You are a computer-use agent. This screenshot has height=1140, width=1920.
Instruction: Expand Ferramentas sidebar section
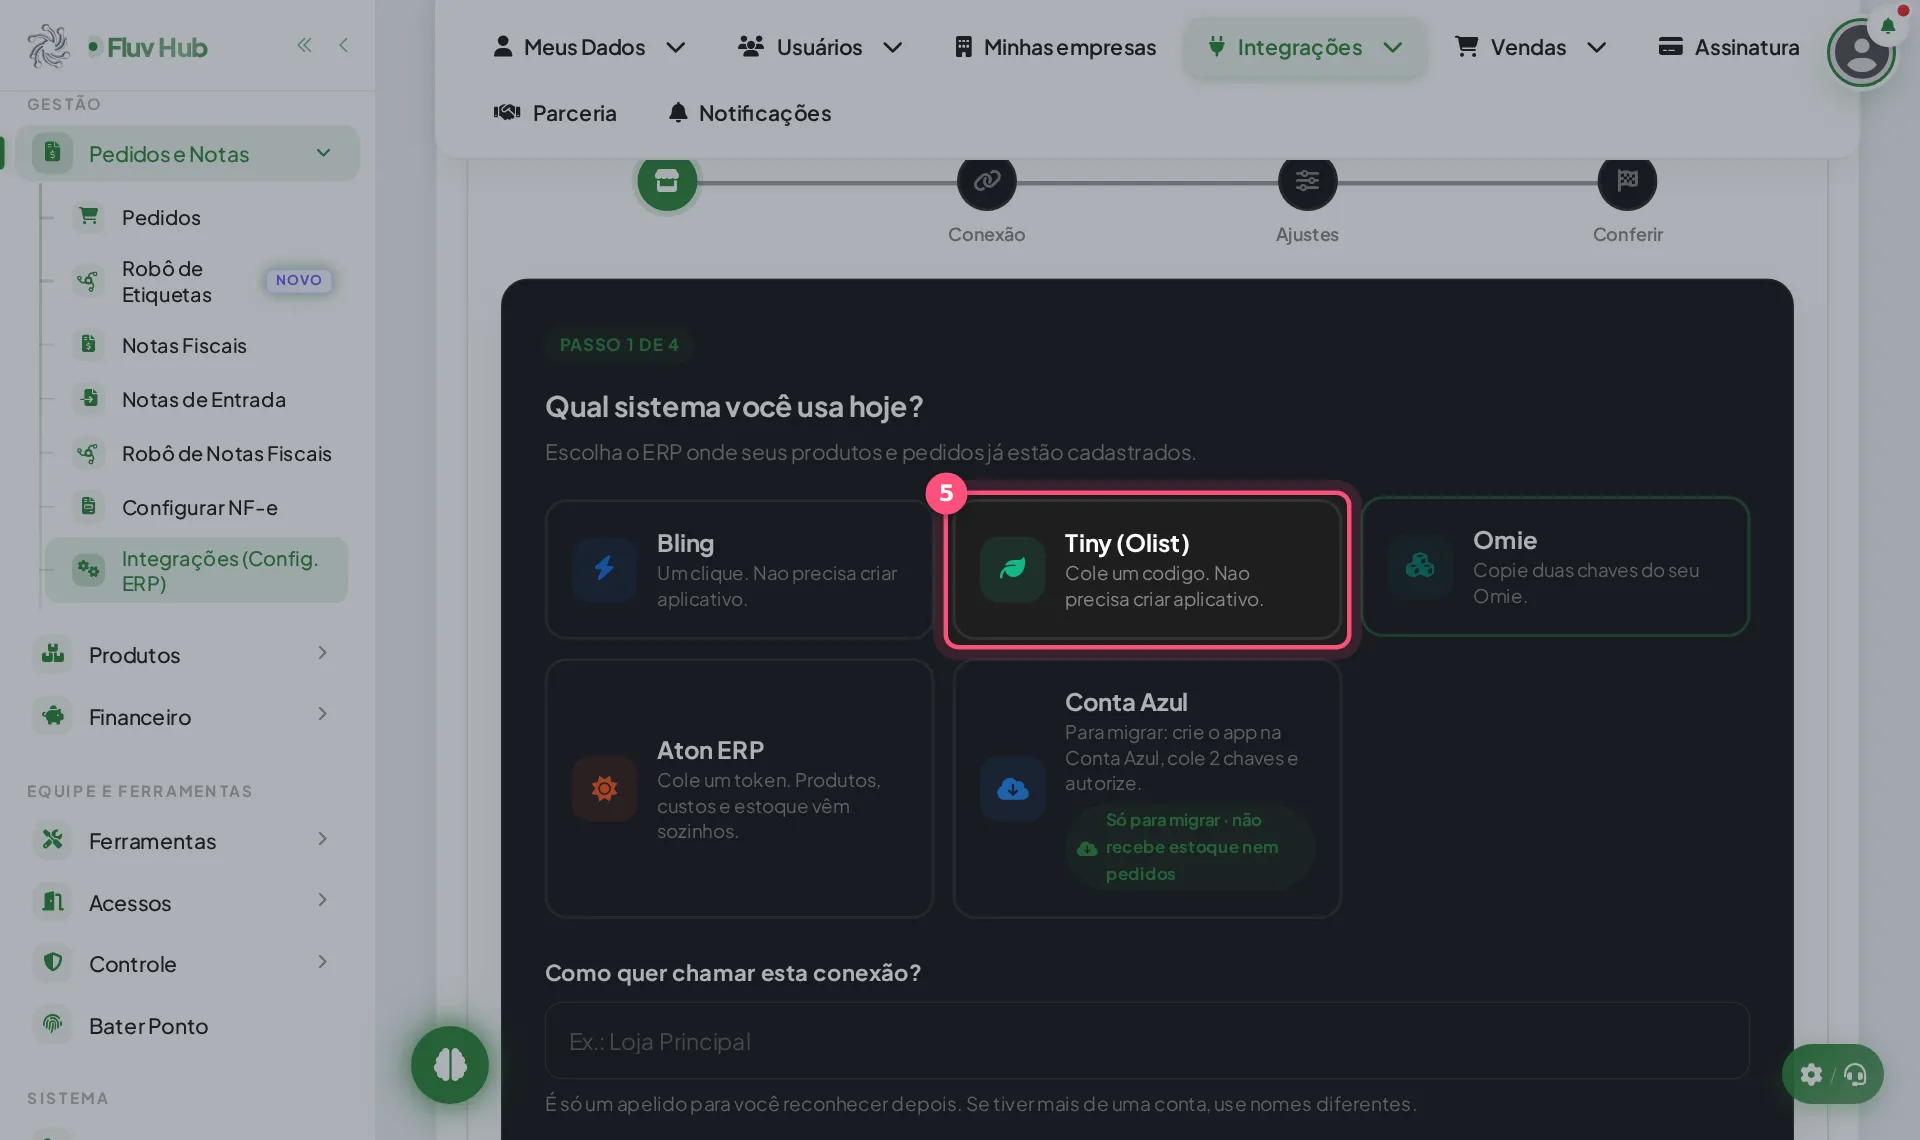[187, 841]
